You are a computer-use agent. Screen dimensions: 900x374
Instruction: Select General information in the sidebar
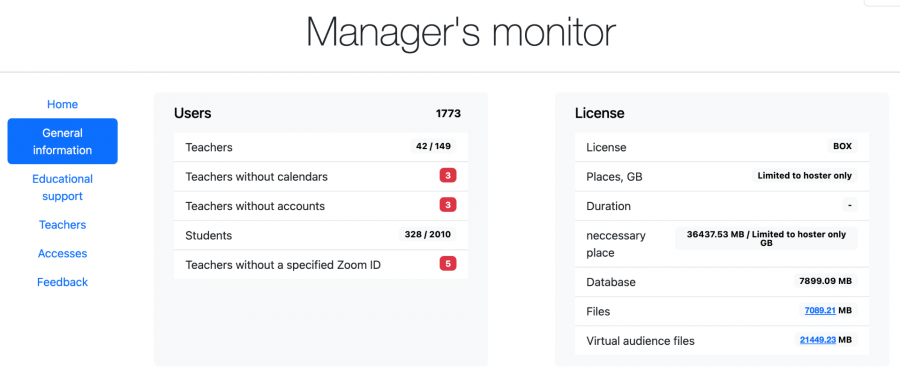point(63,141)
